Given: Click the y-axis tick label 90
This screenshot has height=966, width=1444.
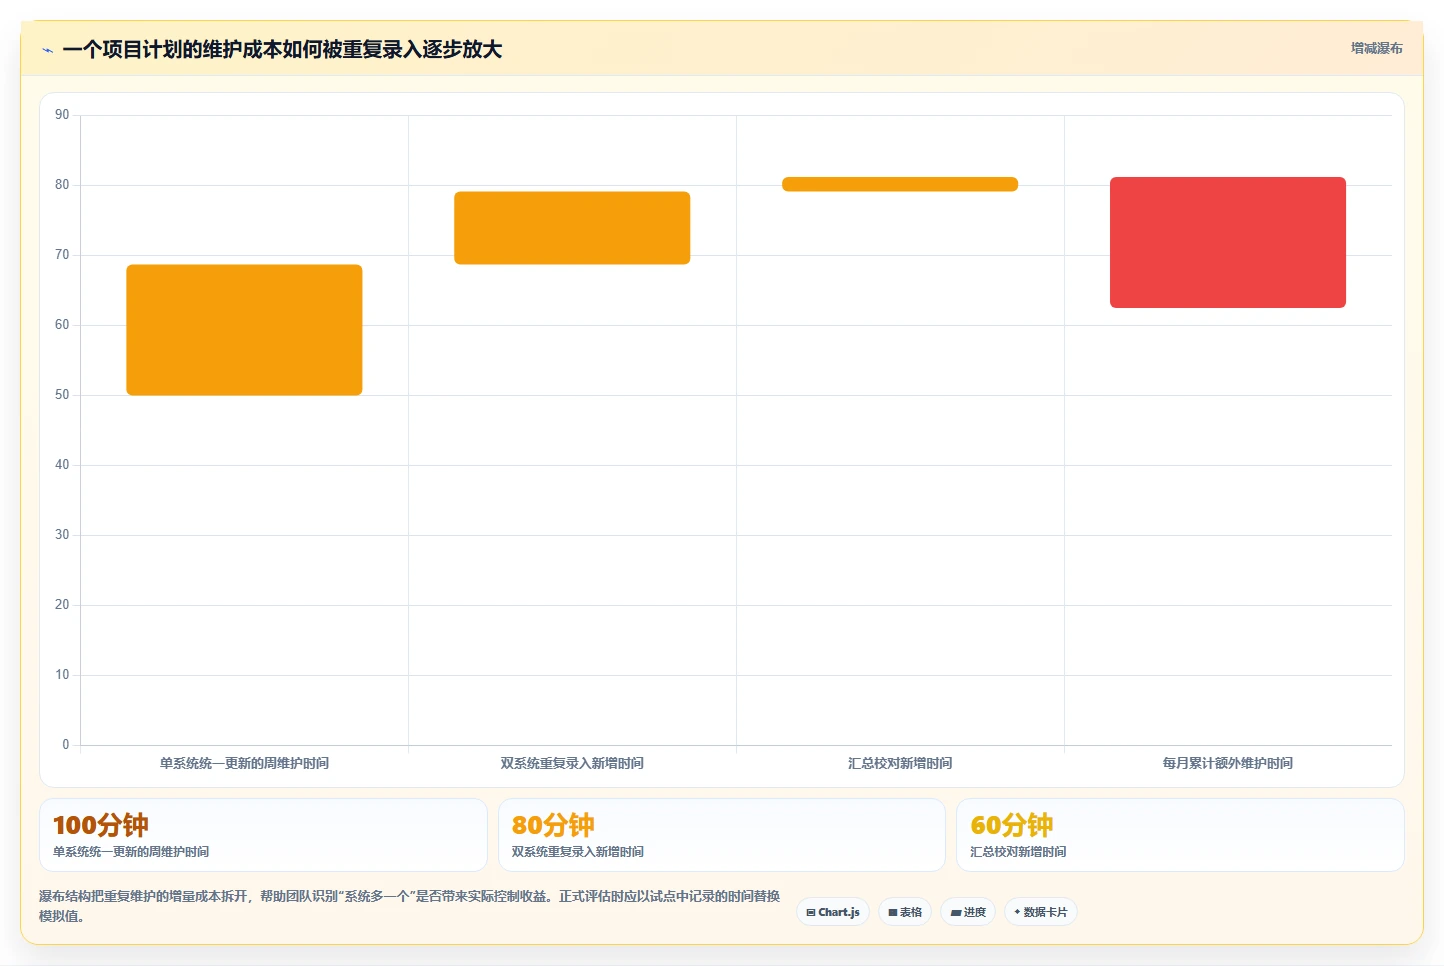Looking at the screenshot, I should (62, 115).
